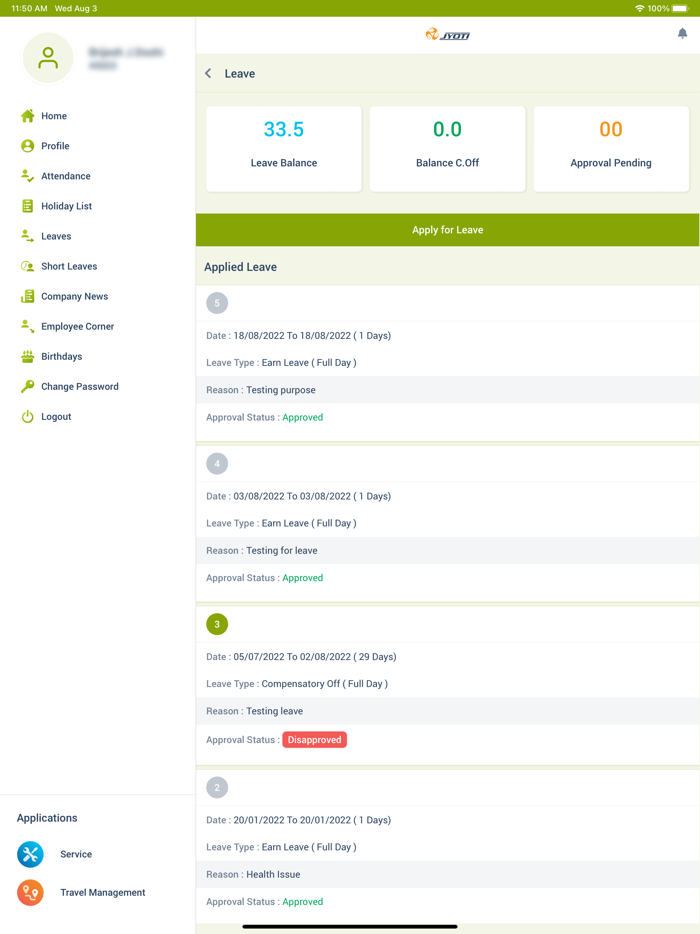Select the 18/08/2022 leave date row
The image size is (700, 934).
(447, 336)
